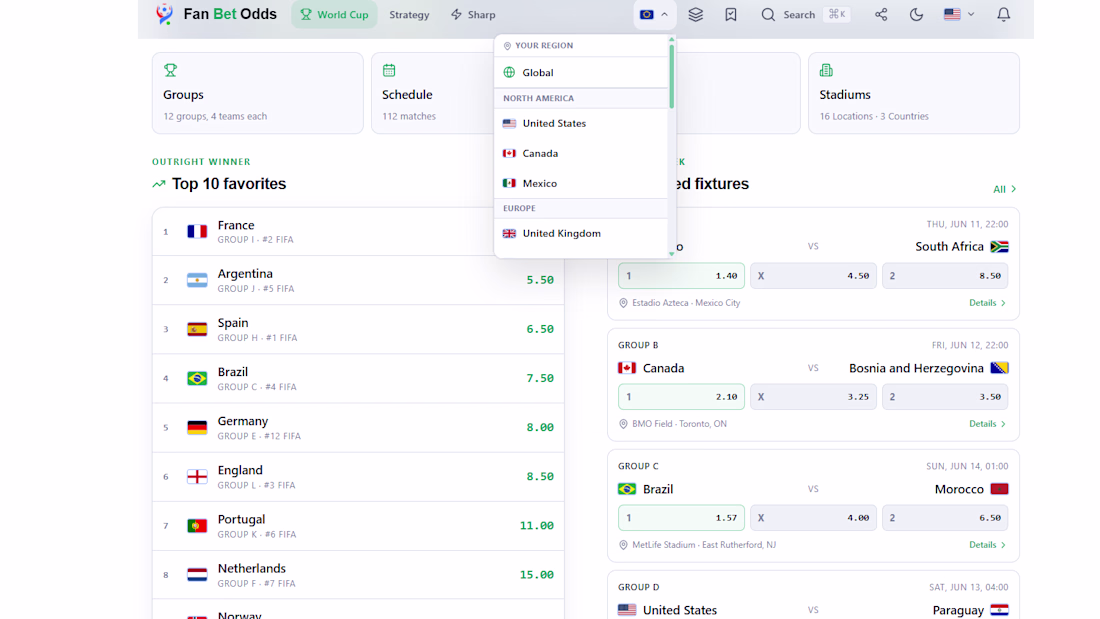Bet draw 4.50 in South Africa match
This screenshot has width=1100, height=619.
tap(813, 276)
